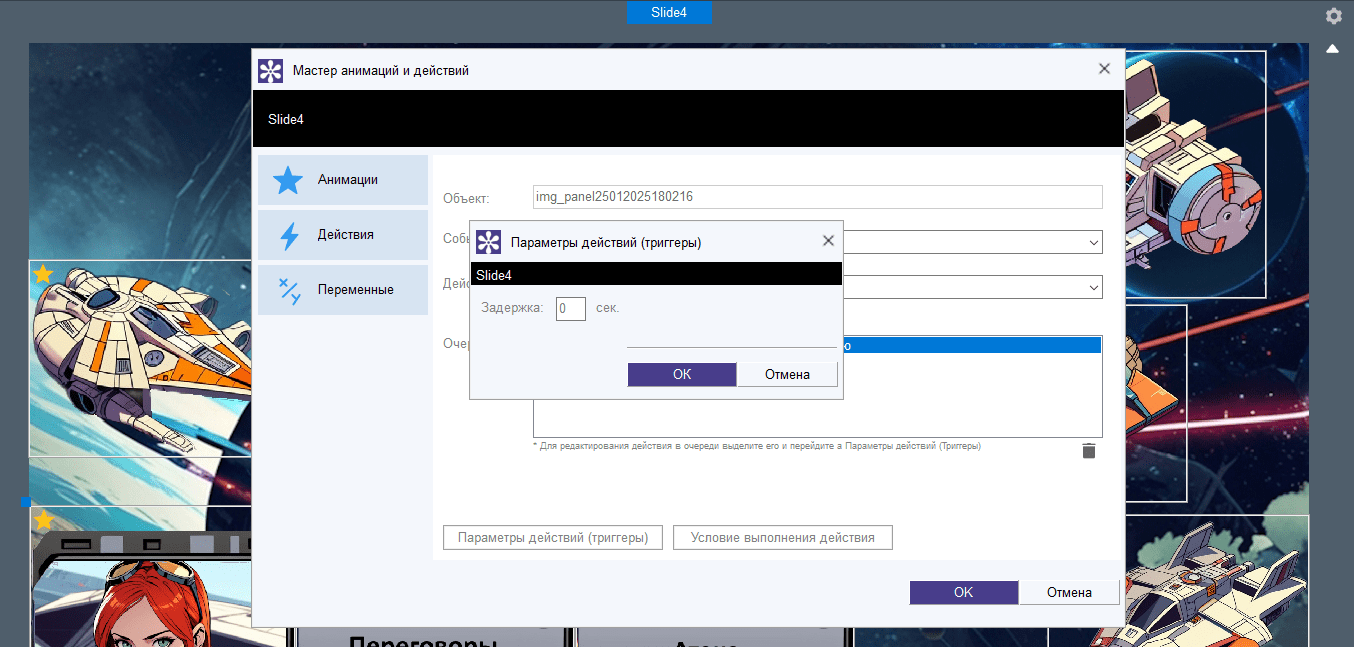Open the settings gear in the top corner
1354x647 pixels.
tap(1333, 16)
